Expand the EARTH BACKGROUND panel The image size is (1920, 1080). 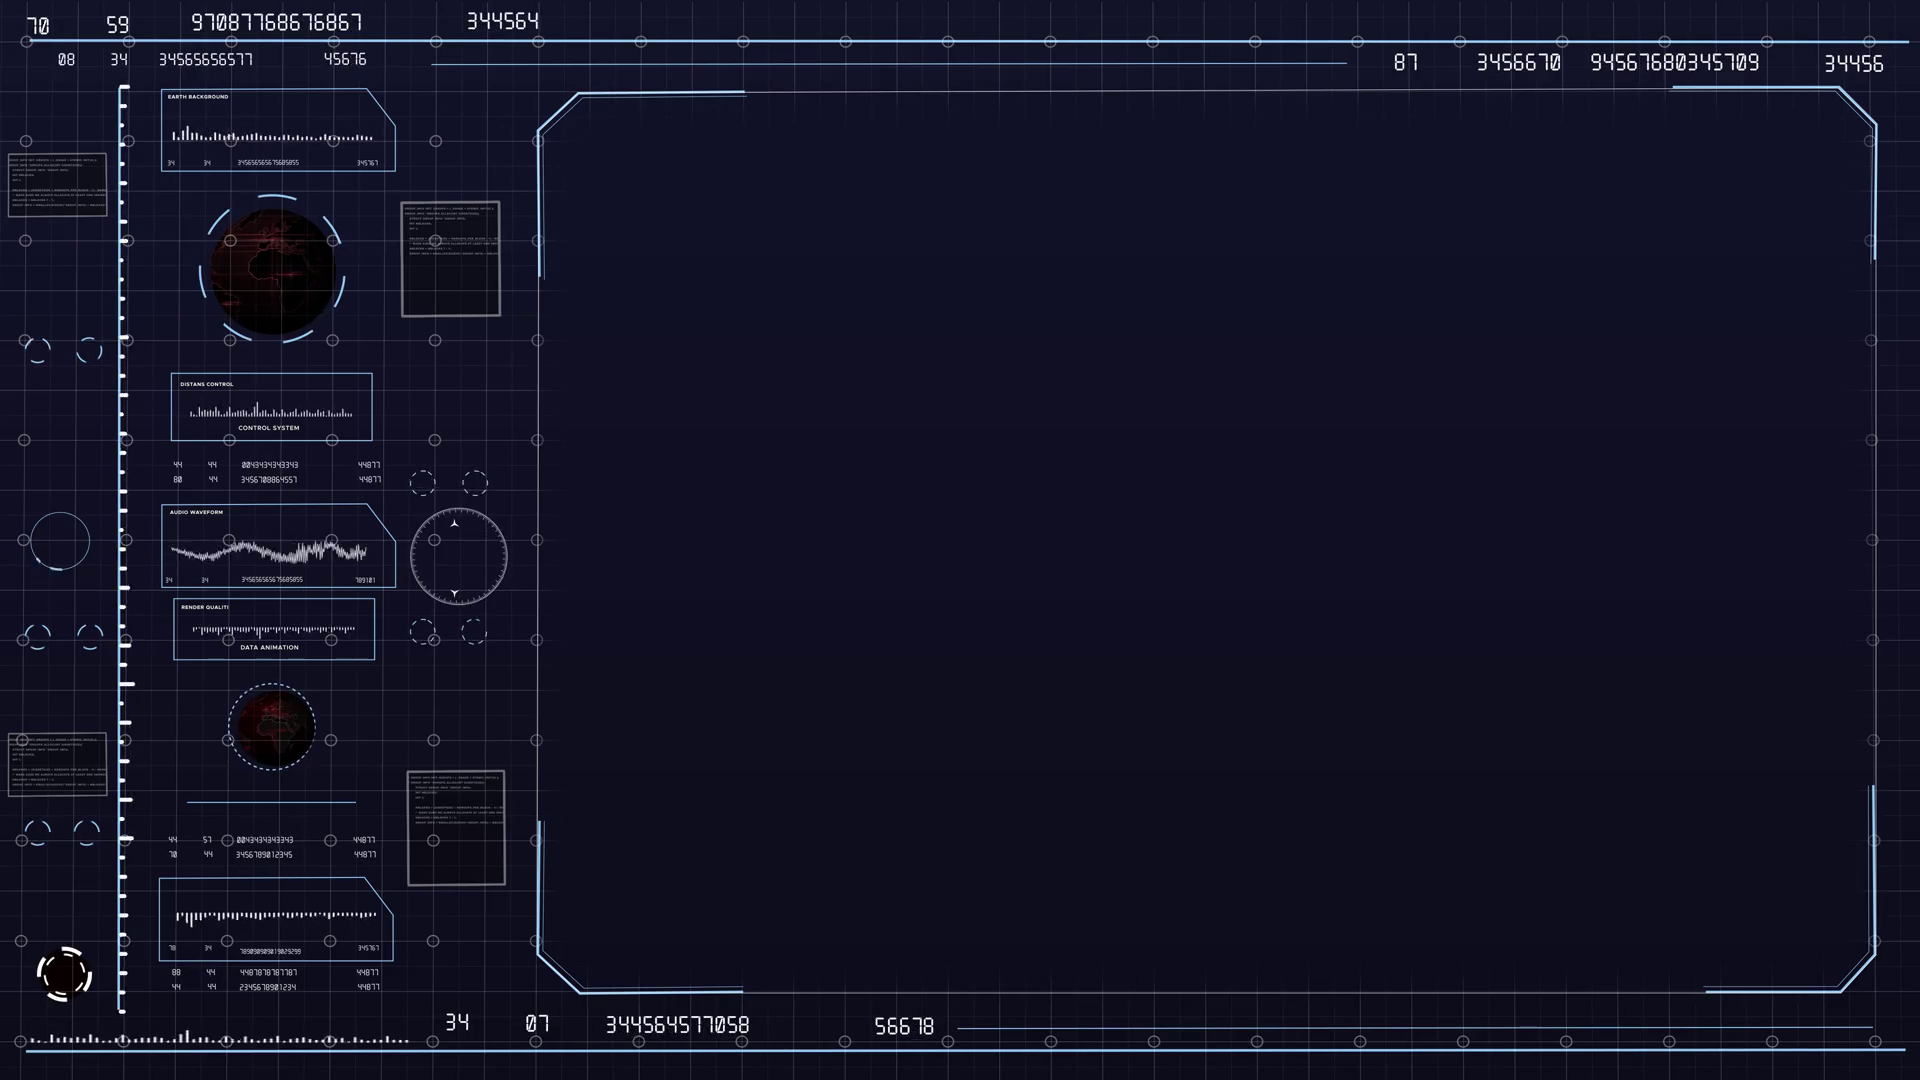click(277, 130)
